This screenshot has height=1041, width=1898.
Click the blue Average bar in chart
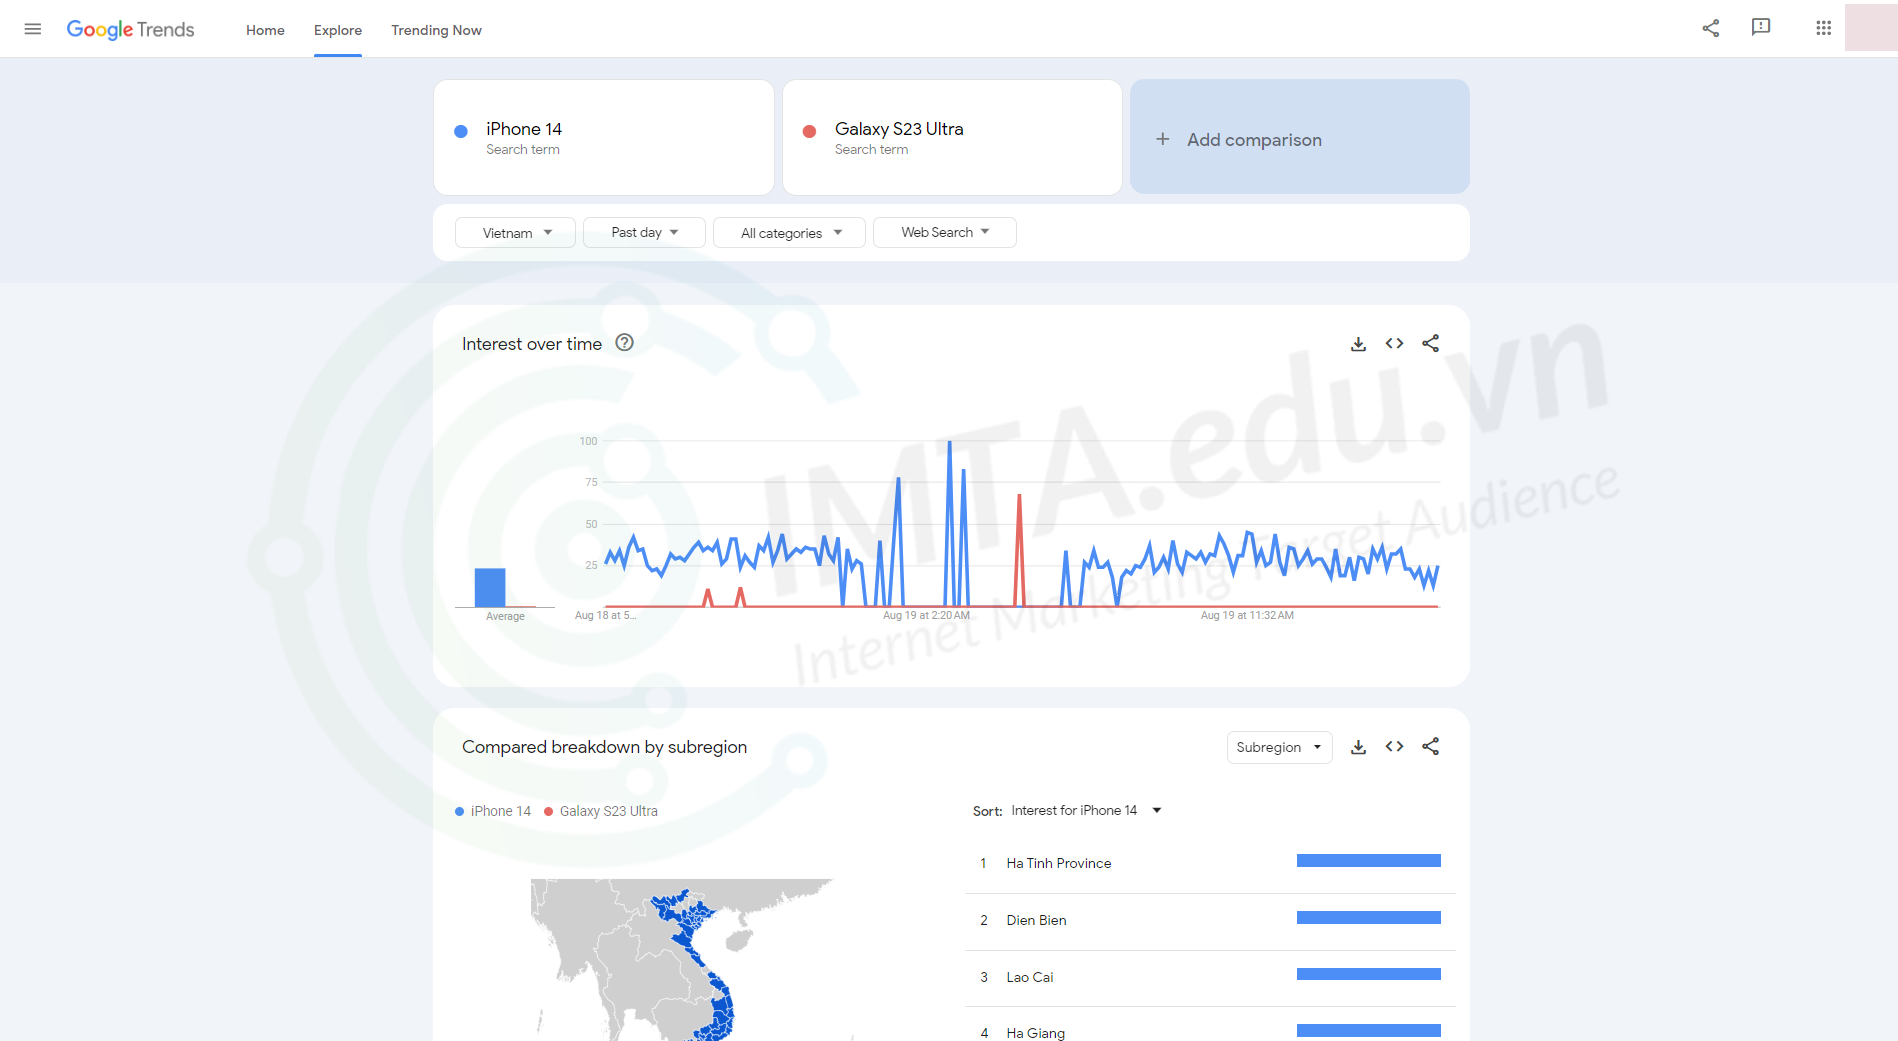pos(490,588)
